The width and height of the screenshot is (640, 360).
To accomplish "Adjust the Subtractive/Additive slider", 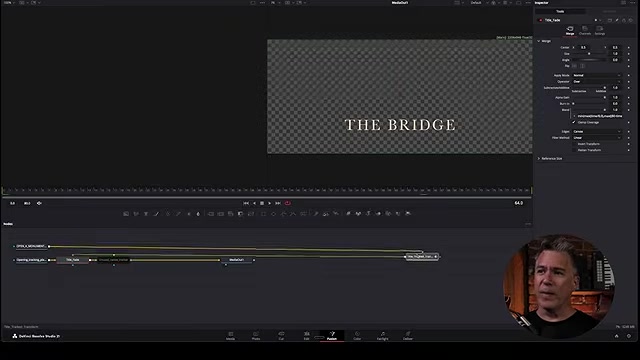I will click(x=589, y=87).
